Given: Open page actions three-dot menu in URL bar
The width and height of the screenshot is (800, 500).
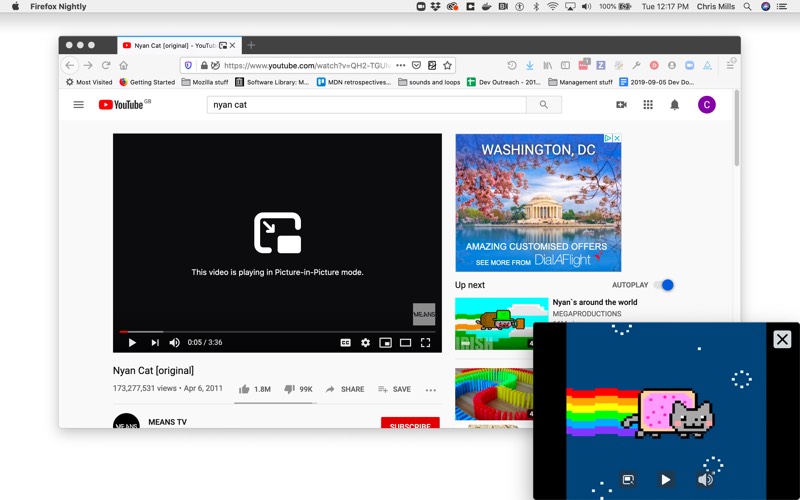Looking at the screenshot, I should [x=401, y=65].
